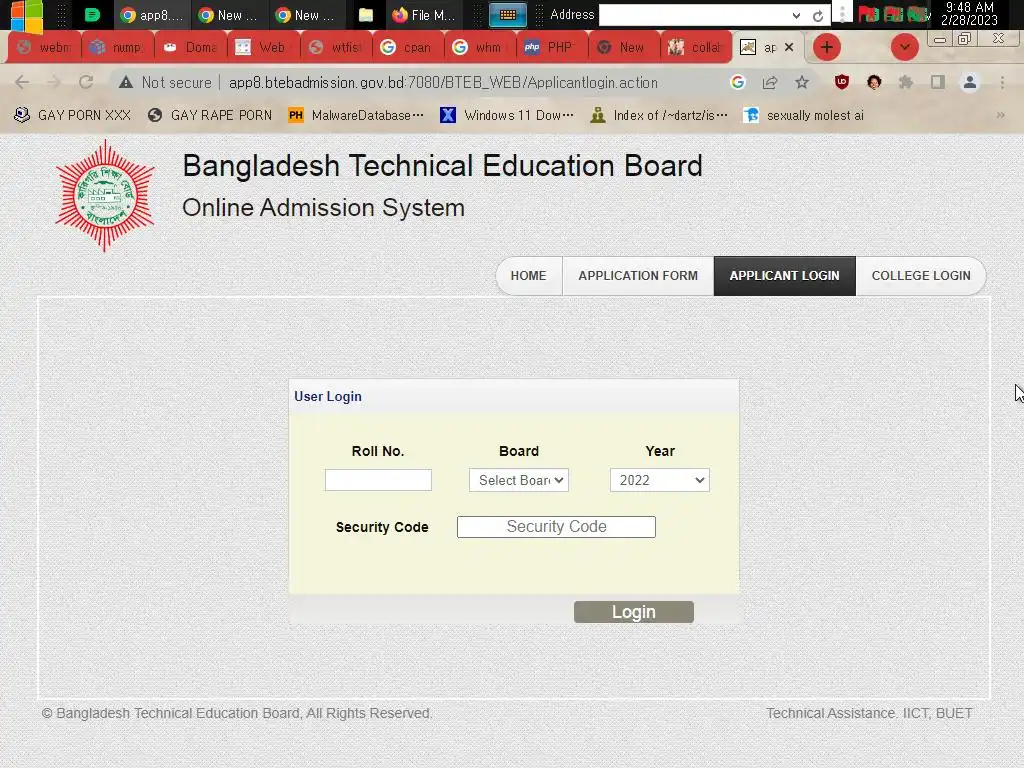The height and width of the screenshot is (768, 1024).
Task: Click the browser forward arrow
Action: (x=54, y=82)
